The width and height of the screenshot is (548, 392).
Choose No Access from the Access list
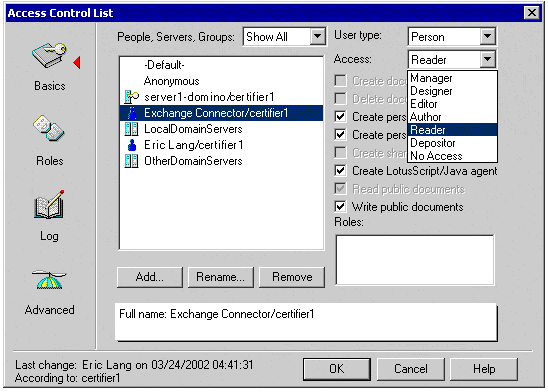pos(452,155)
